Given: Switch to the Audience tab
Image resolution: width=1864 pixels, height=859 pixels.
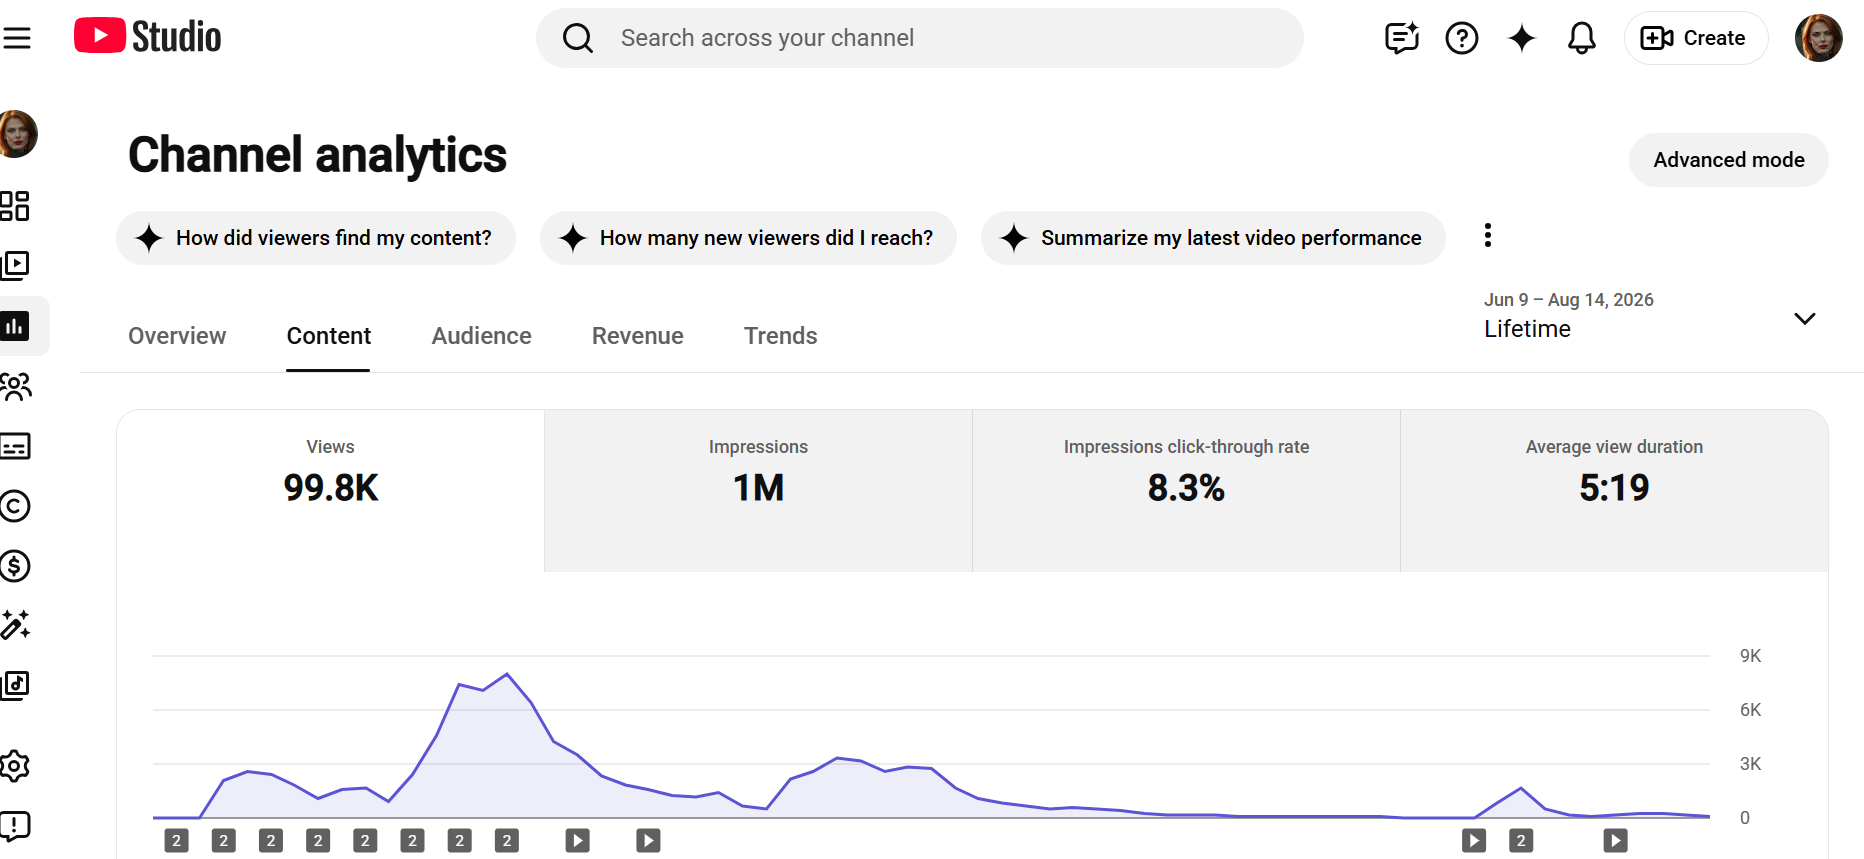Looking at the screenshot, I should [481, 336].
